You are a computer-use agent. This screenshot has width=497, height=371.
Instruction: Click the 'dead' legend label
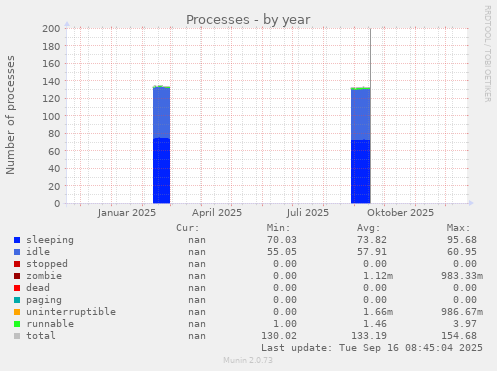(x=38, y=288)
